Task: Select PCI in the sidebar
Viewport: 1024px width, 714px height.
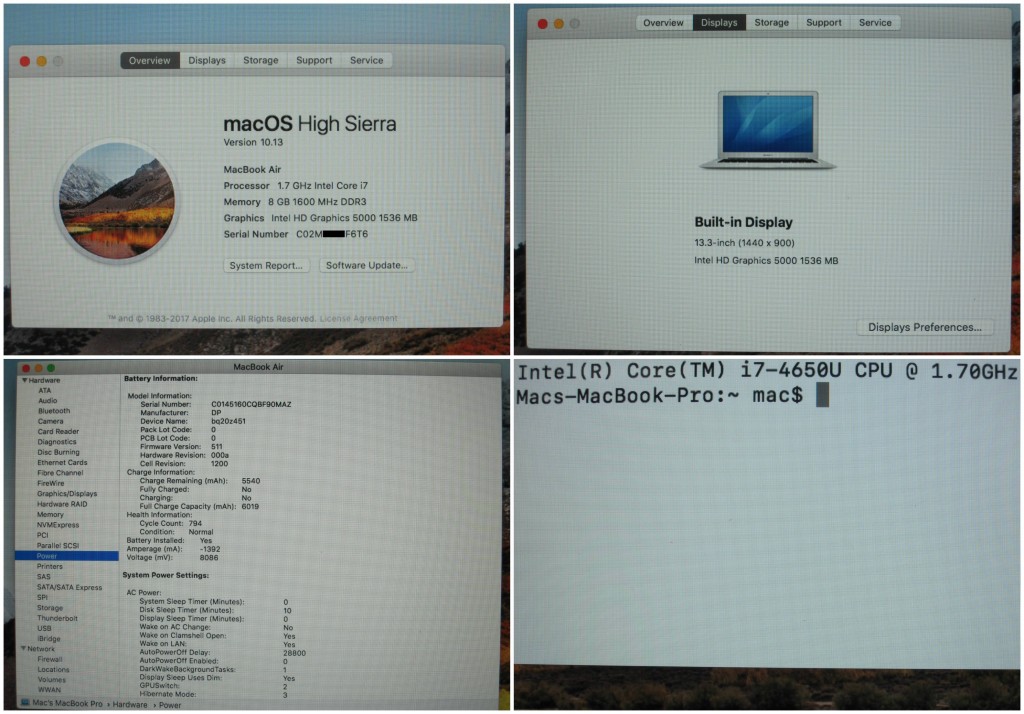Action: [42, 535]
